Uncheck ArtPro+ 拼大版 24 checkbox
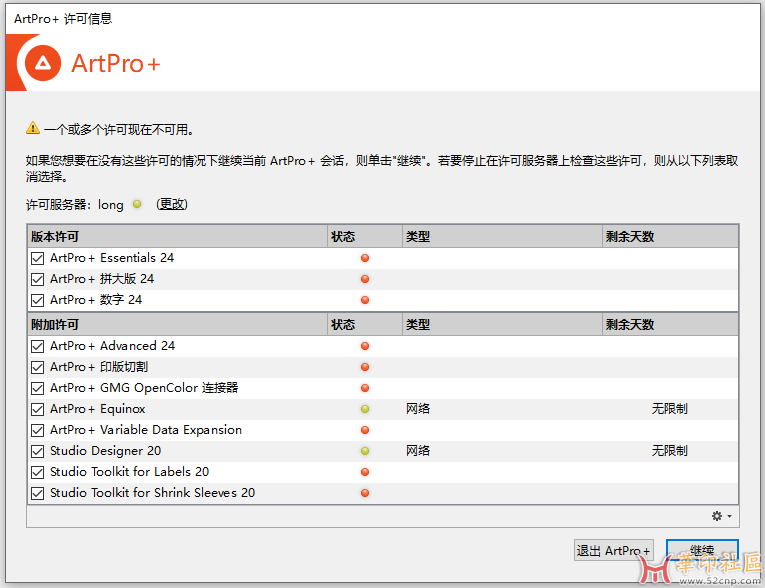 [x=38, y=279]
